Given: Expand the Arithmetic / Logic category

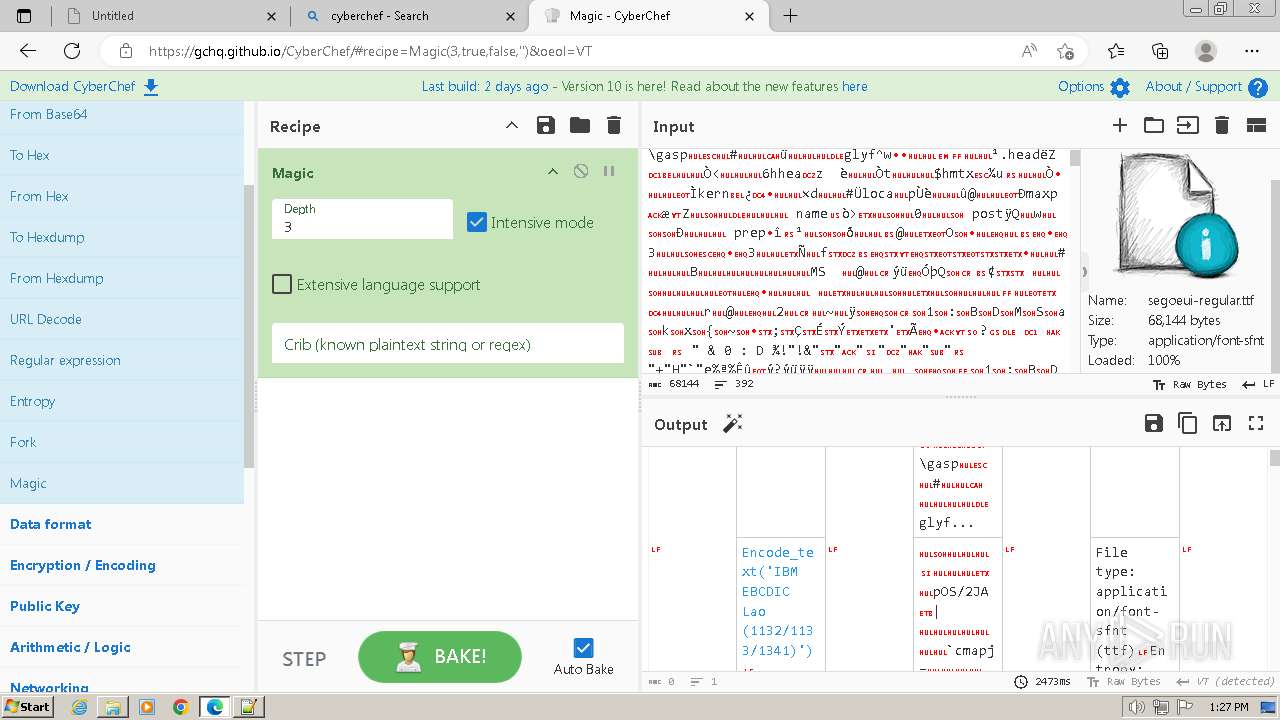Looking at the screenshot, I should tap(121, 647).
